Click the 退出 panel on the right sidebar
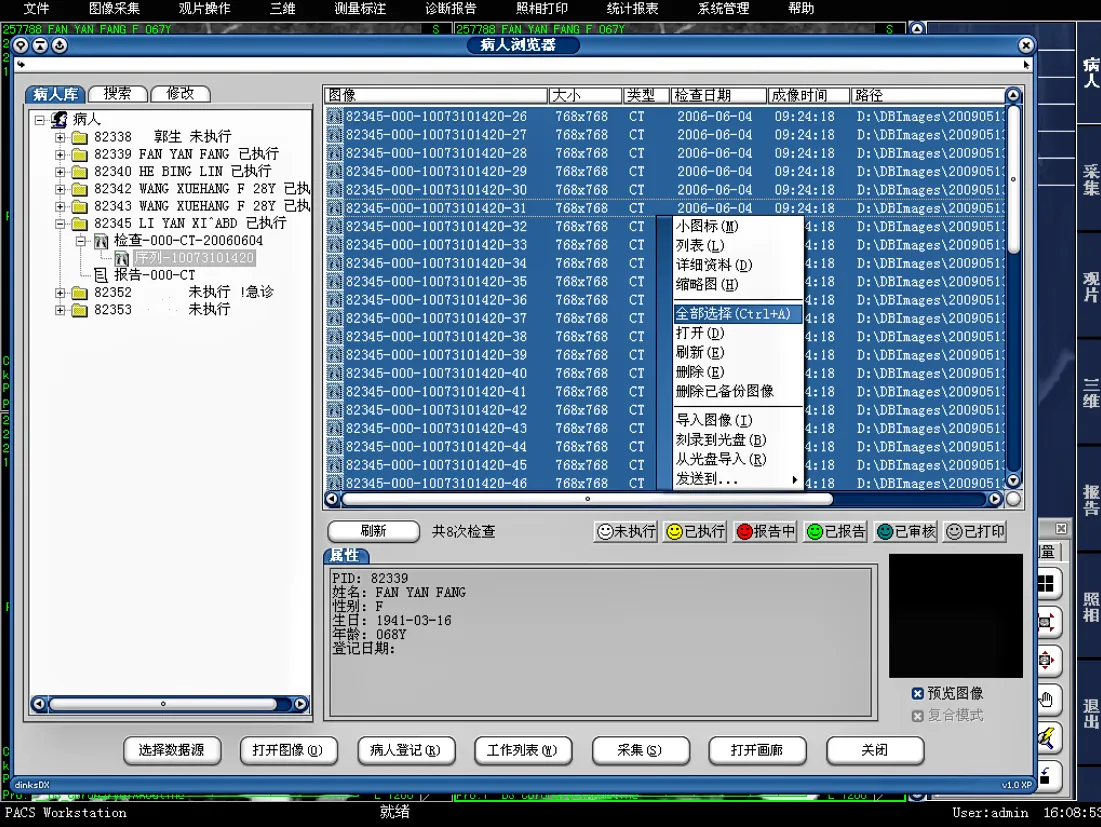The image size is (1101, 827). pos(1090,714)
